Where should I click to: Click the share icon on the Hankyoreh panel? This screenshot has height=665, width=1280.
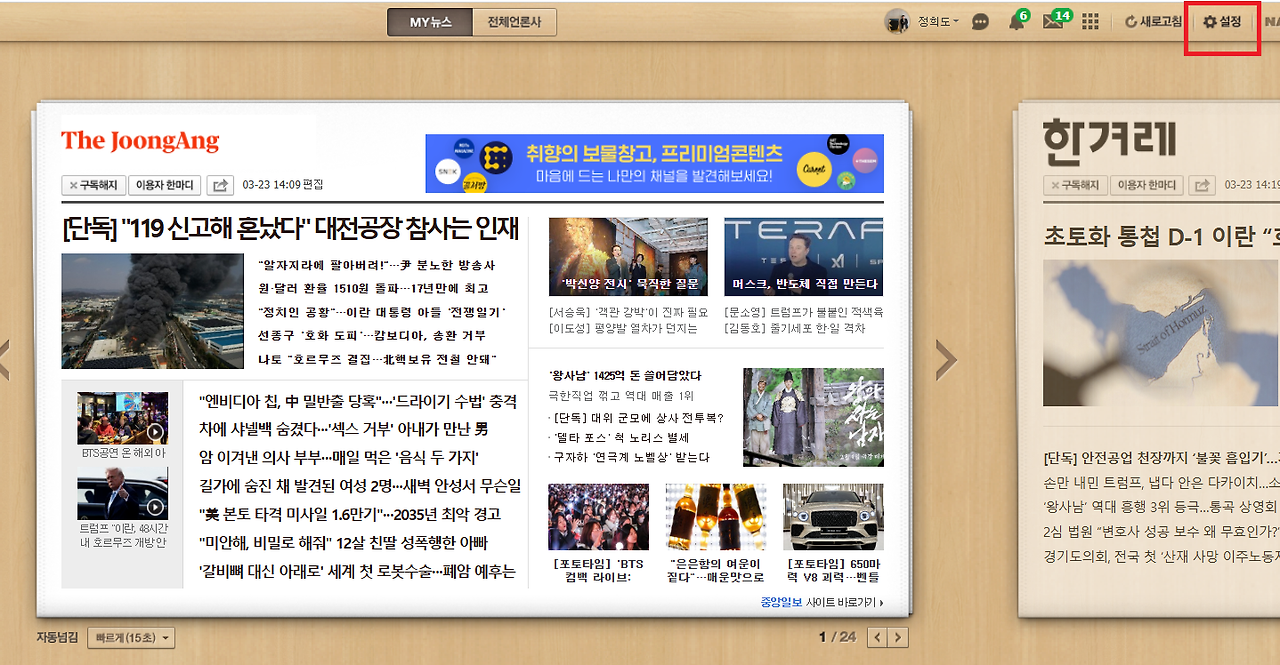coord(1205,184)
